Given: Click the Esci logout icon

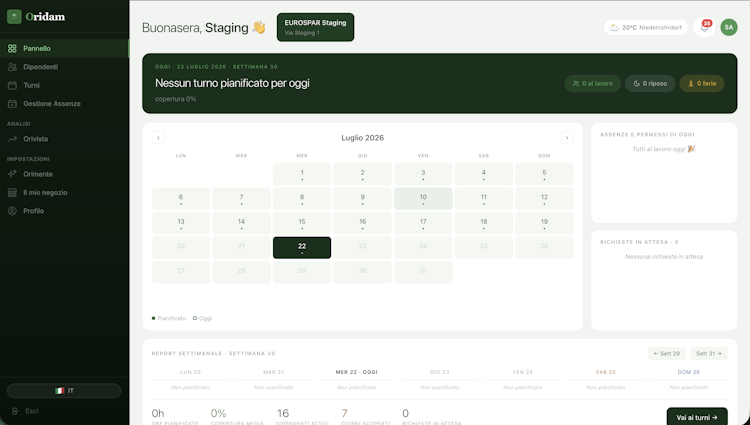Looking at the screenshot, I should click(15, 411).
